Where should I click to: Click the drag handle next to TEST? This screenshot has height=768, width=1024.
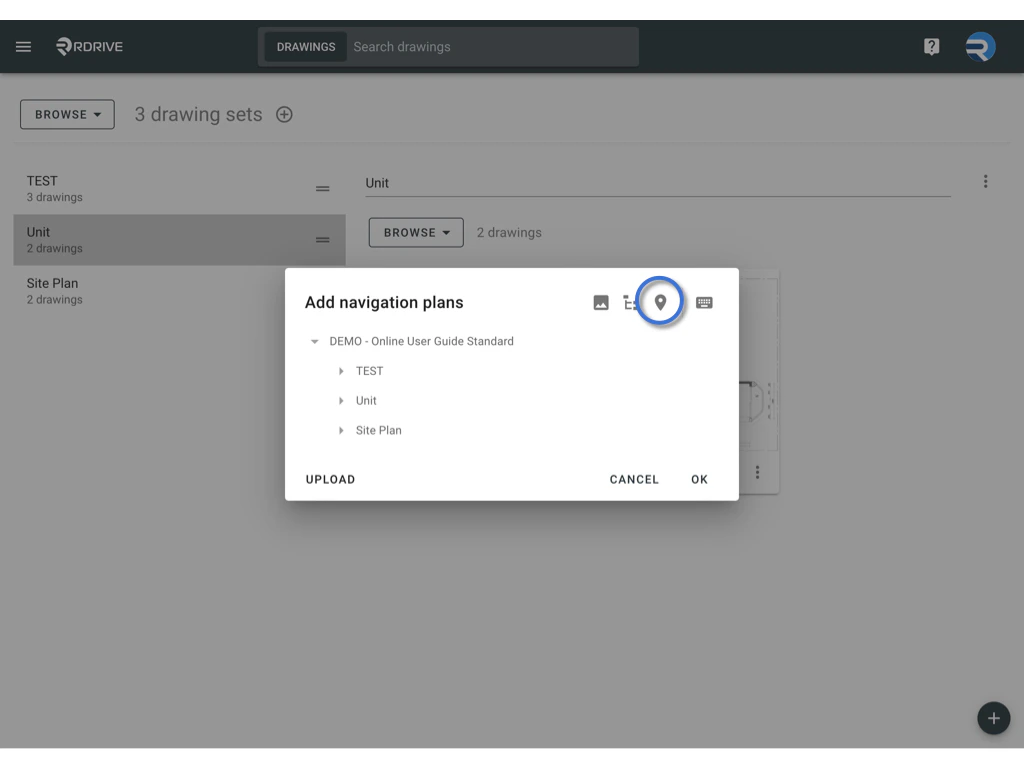coord(322,188)
